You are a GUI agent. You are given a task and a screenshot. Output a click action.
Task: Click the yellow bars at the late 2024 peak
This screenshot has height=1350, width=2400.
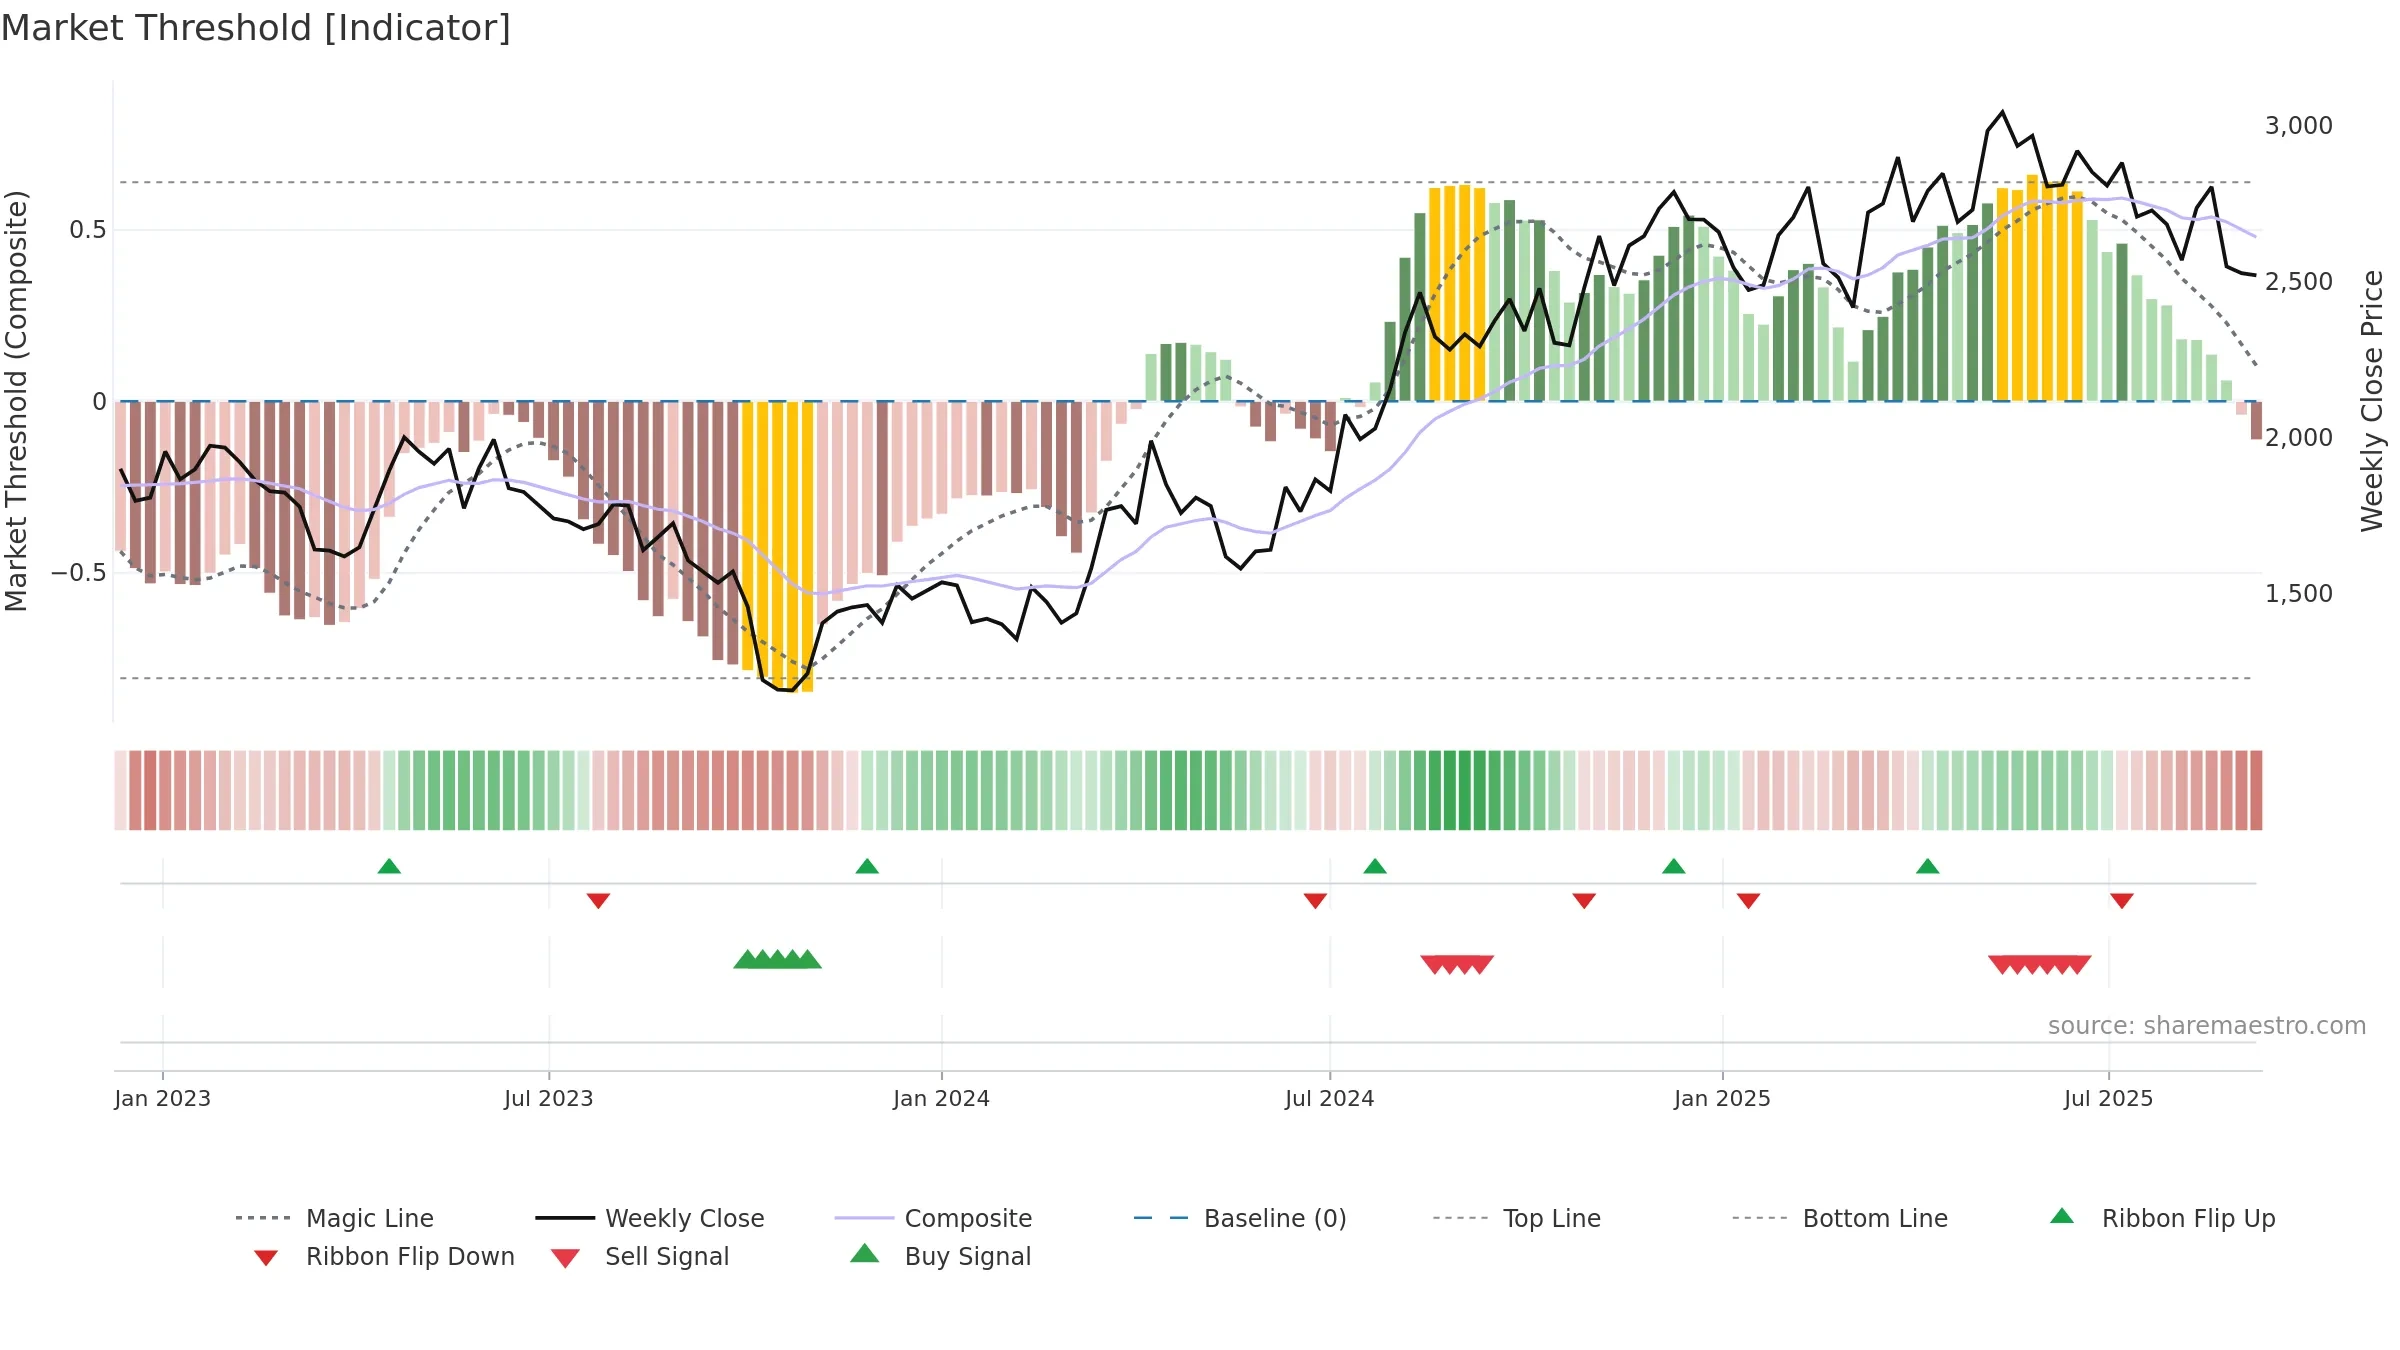pos(1457,293)
